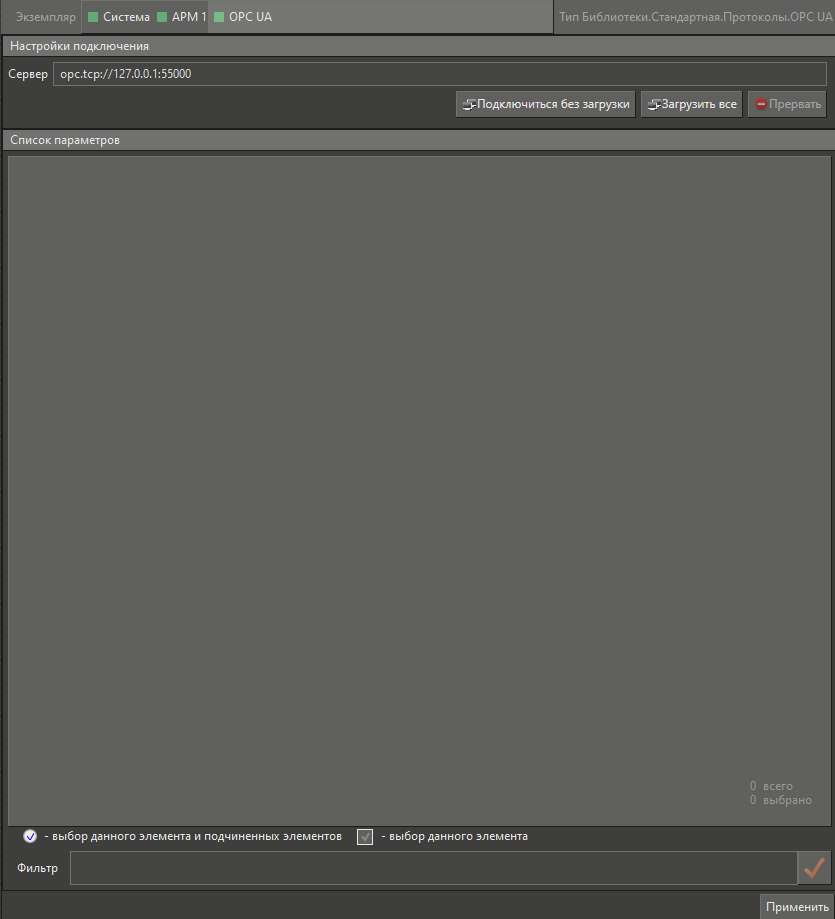
Task: Click the '0 выбрано' selected counter
Action: (780, 800)
